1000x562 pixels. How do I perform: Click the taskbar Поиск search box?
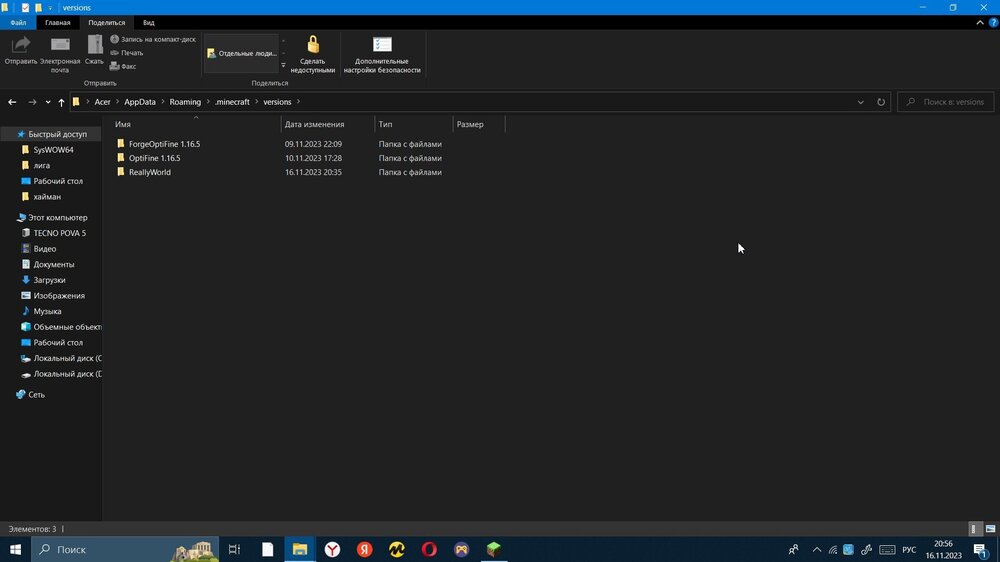125,549
